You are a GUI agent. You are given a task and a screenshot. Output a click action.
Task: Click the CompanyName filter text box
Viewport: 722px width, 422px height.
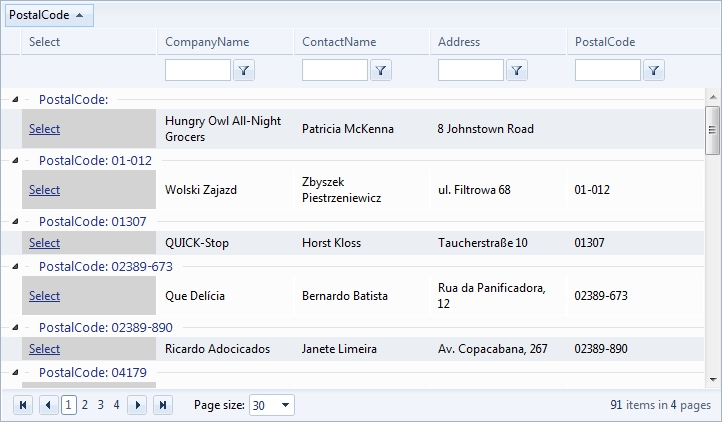click(x=198, y=70)
